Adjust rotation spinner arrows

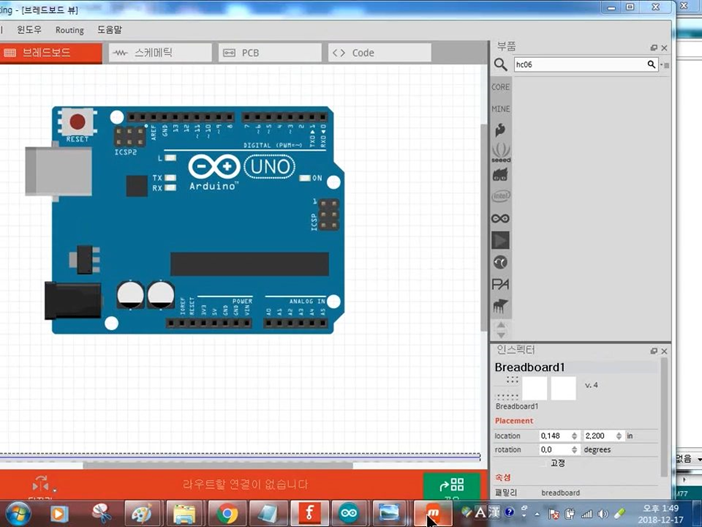tap(574, 450)
